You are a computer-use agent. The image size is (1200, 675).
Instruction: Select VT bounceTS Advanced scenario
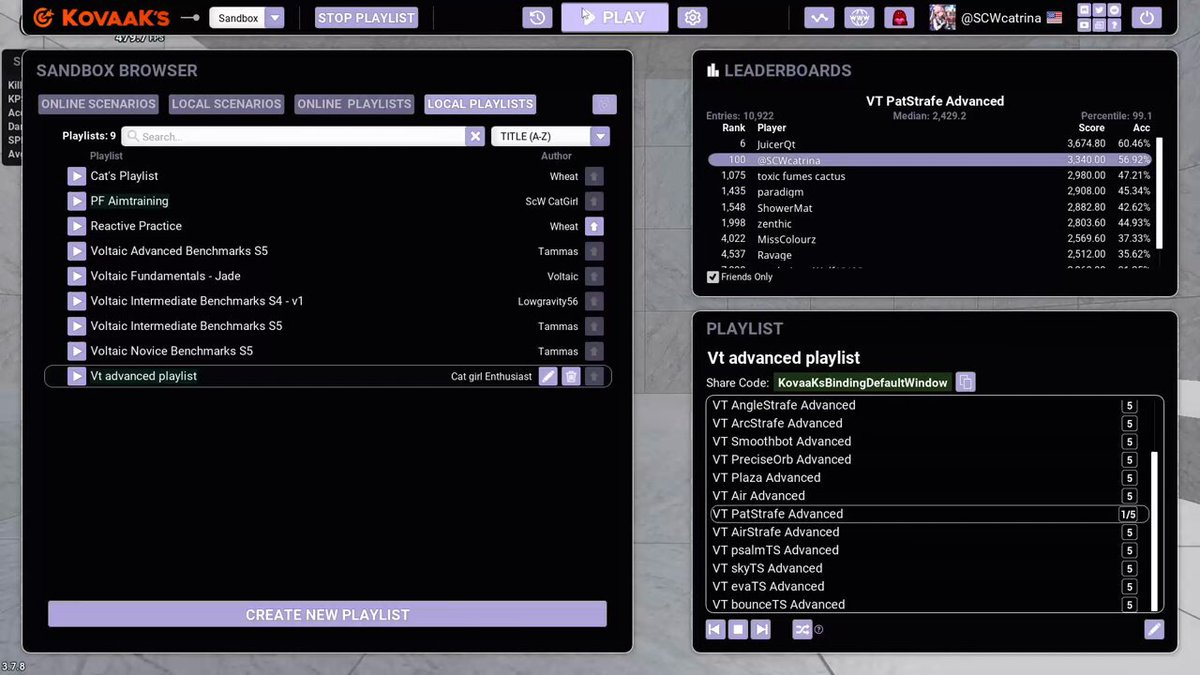point(779,604)
